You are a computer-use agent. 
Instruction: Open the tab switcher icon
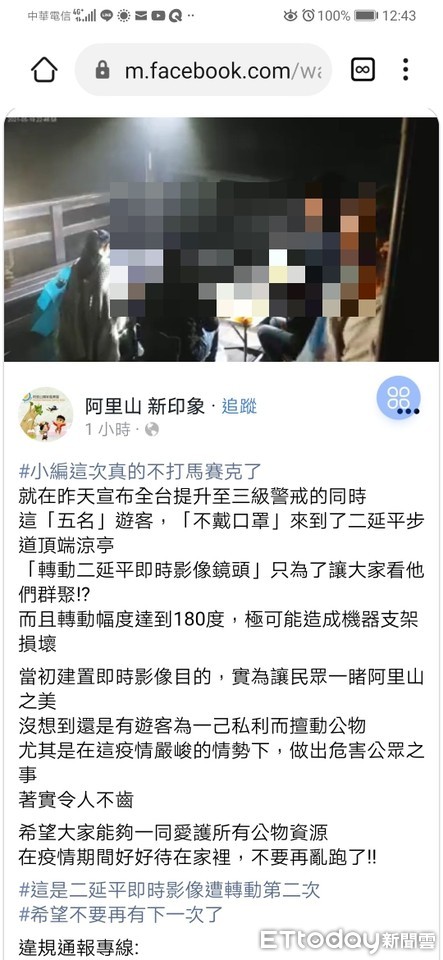coord(362,70)
